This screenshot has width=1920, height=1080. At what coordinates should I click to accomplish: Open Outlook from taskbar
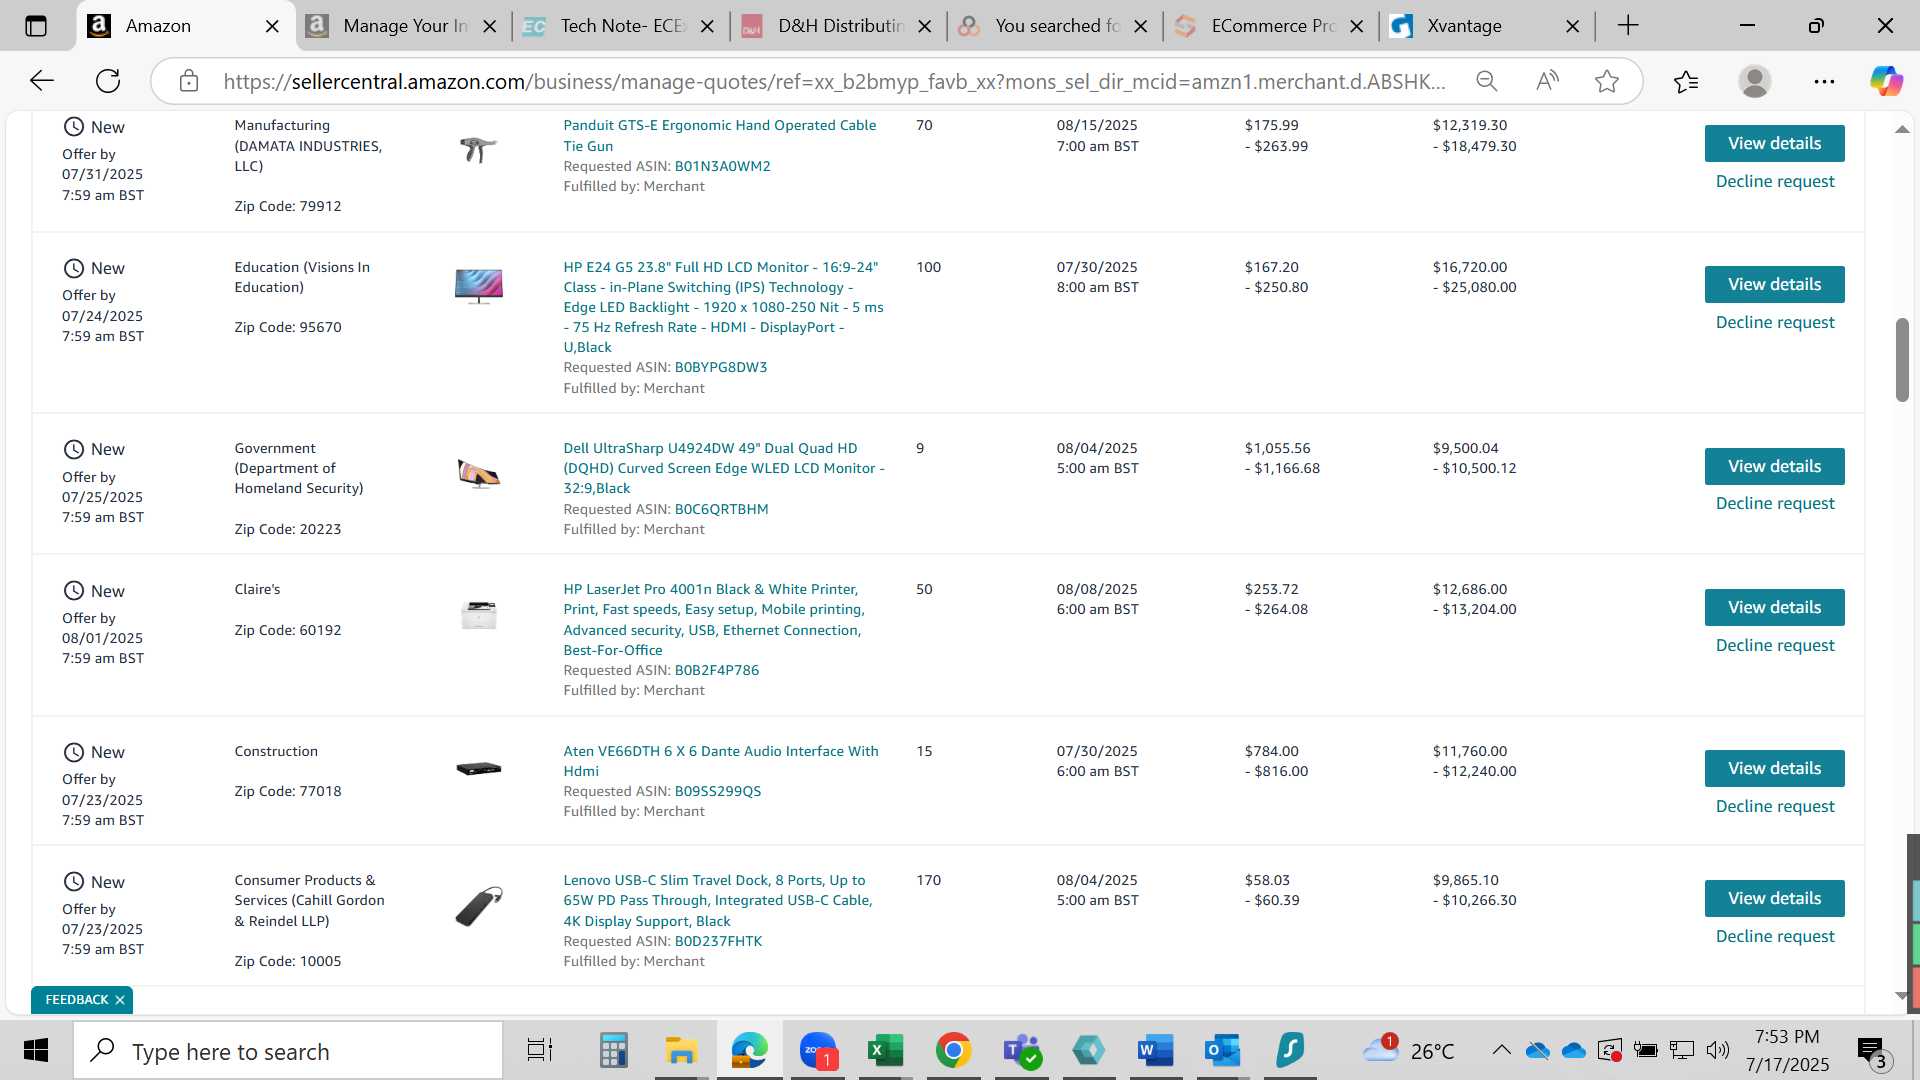pyautogui.click(x=1222, y=1051)
